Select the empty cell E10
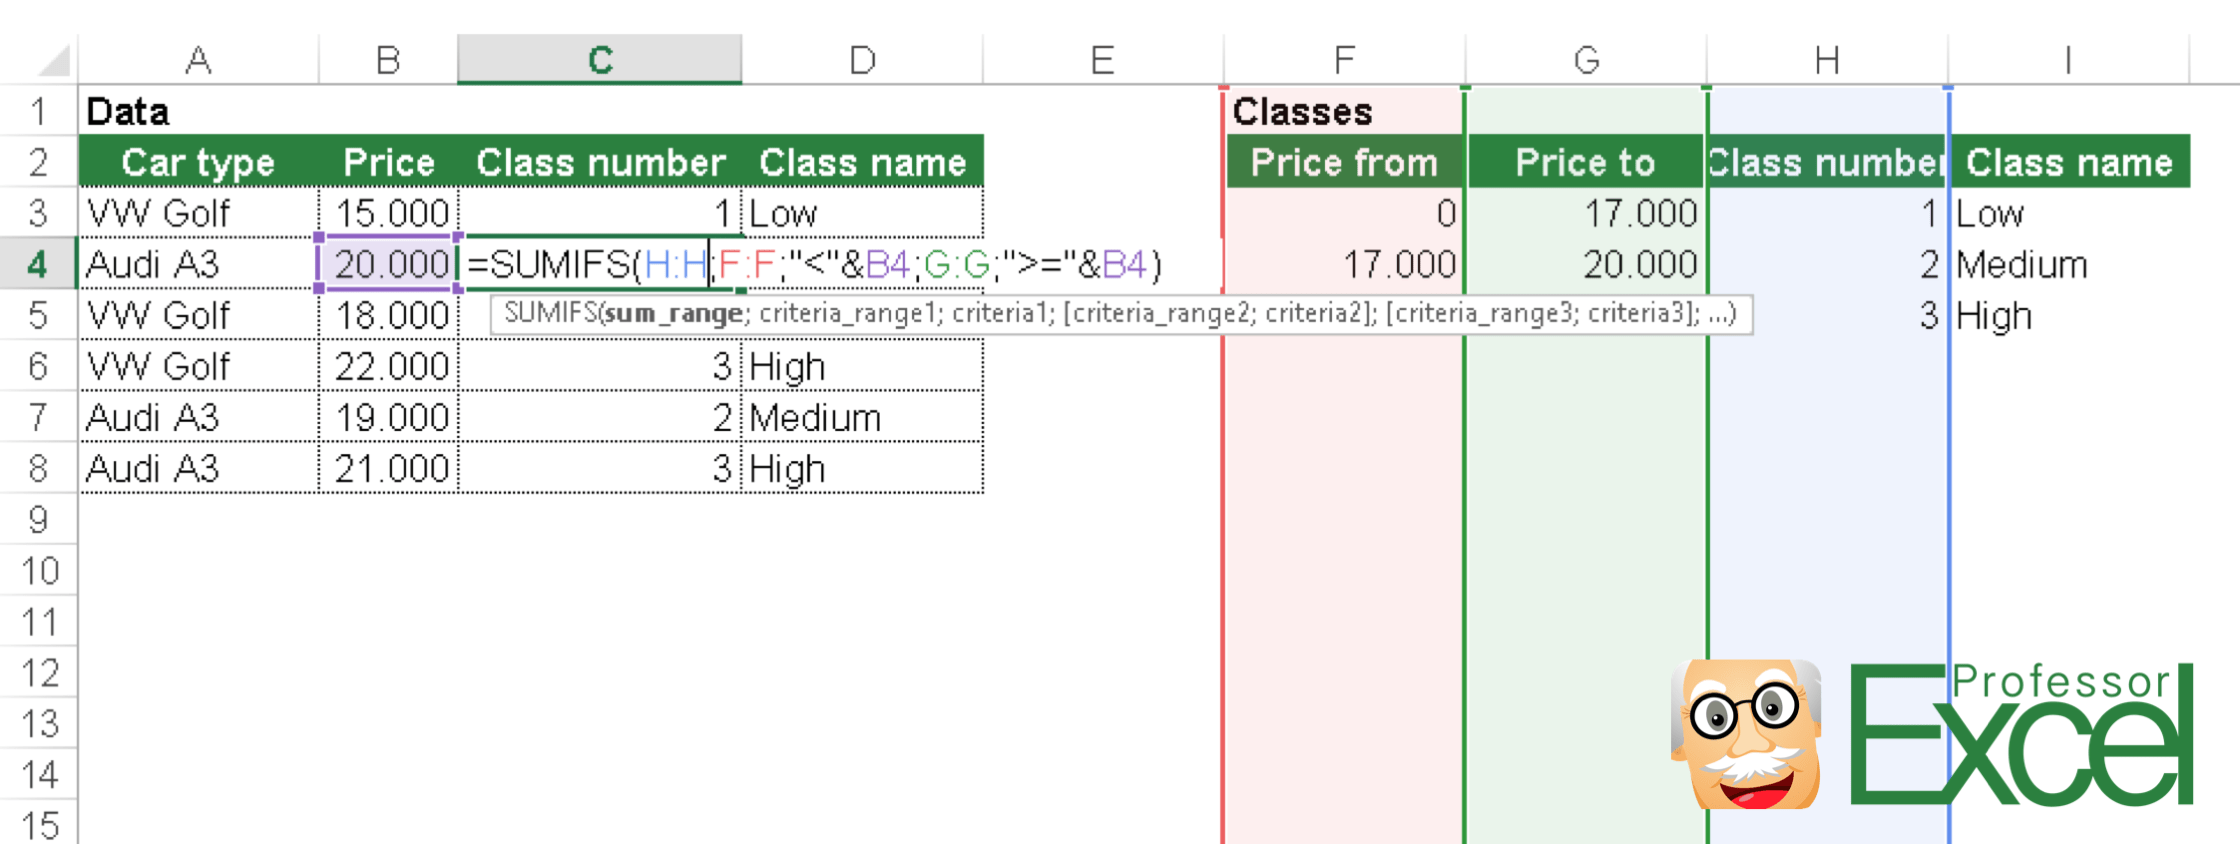 tap(1101, 570)
